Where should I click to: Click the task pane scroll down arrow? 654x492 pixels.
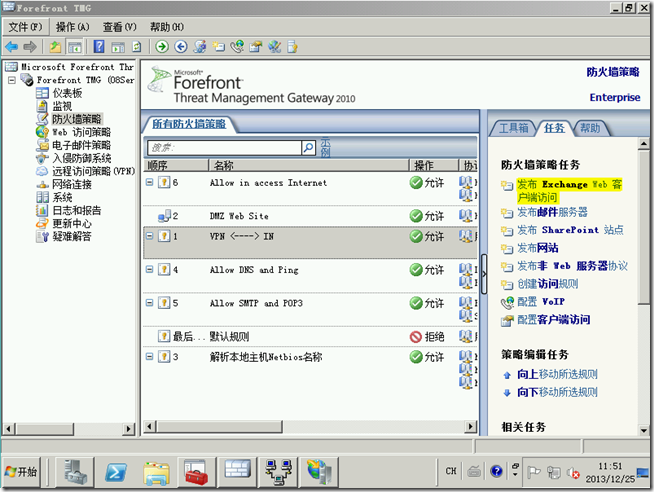click(644, 430)
